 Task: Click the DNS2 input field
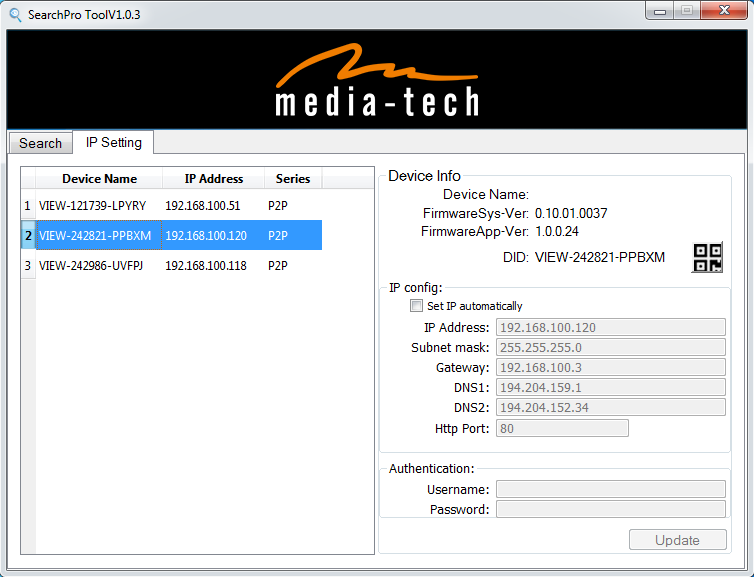(x=611, y=407)
